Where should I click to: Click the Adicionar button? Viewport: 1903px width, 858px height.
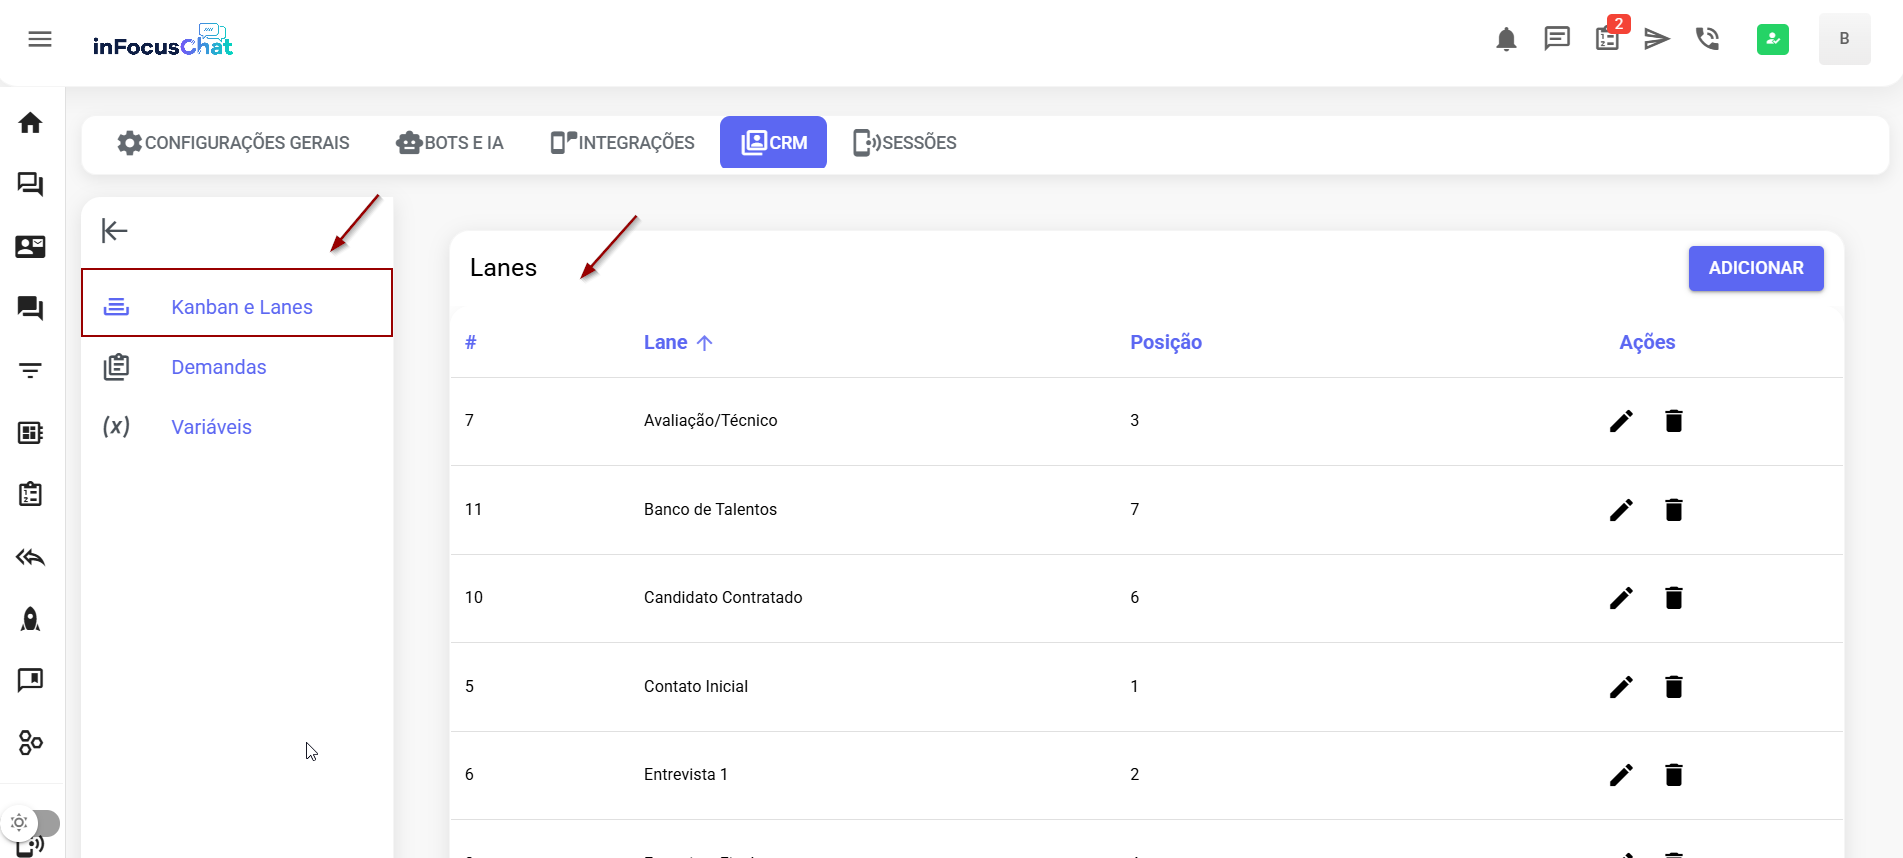click(x=1755, y=269)
